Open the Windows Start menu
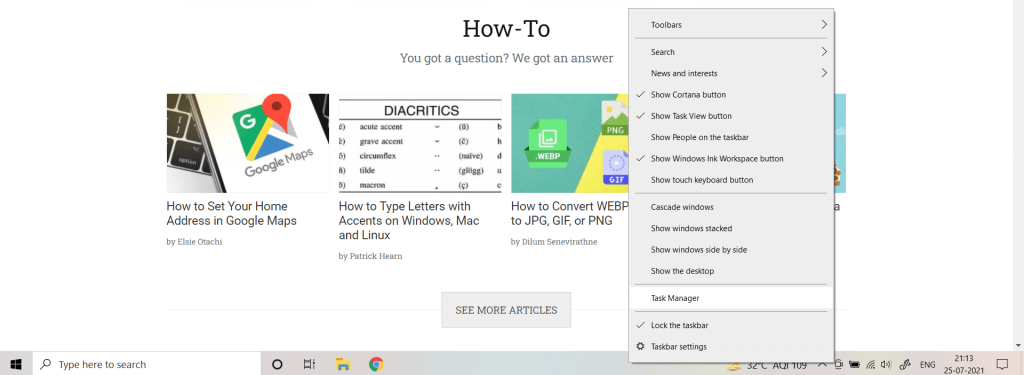The width and height of the screenshot is (1024, 375). 16,364
